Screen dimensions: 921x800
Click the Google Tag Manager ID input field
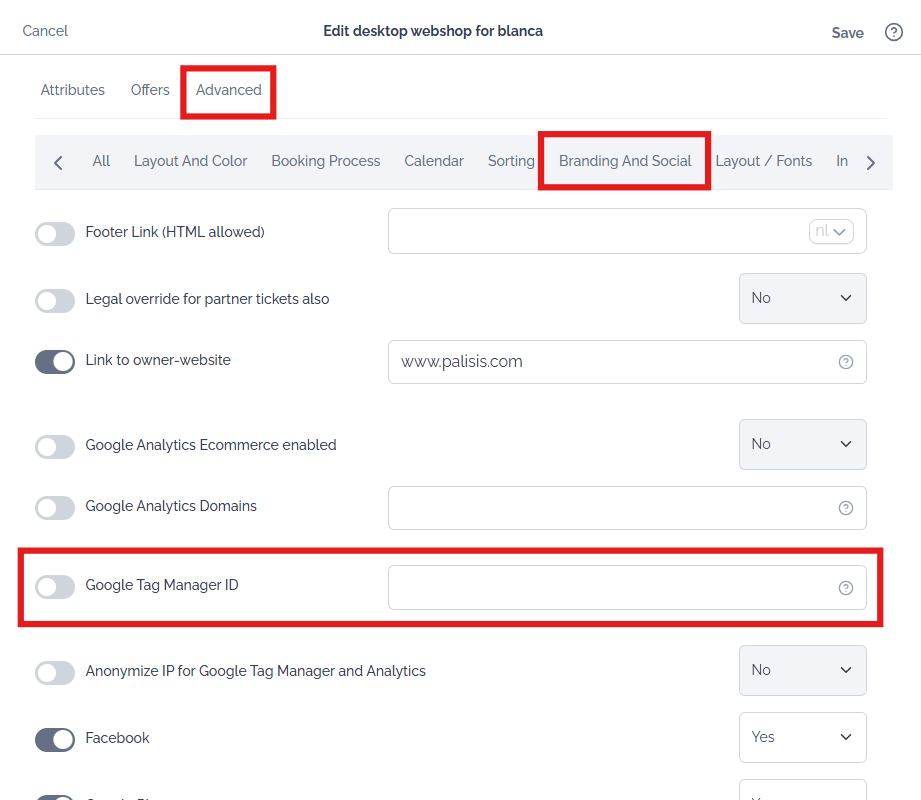coord(627,588)
